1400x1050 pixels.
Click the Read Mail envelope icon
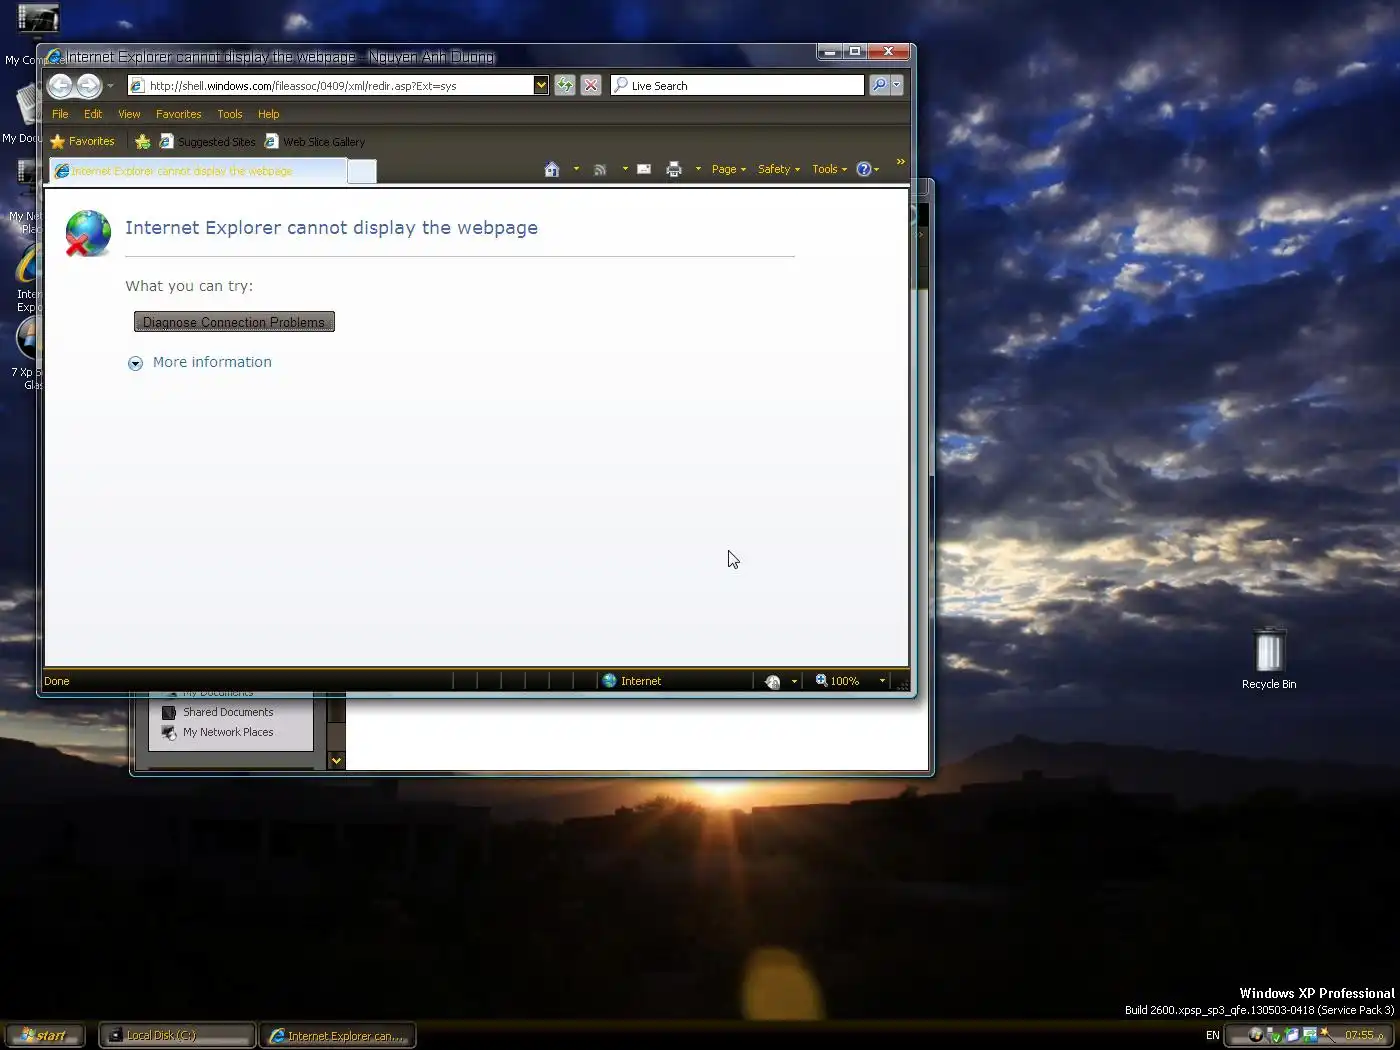644,169
